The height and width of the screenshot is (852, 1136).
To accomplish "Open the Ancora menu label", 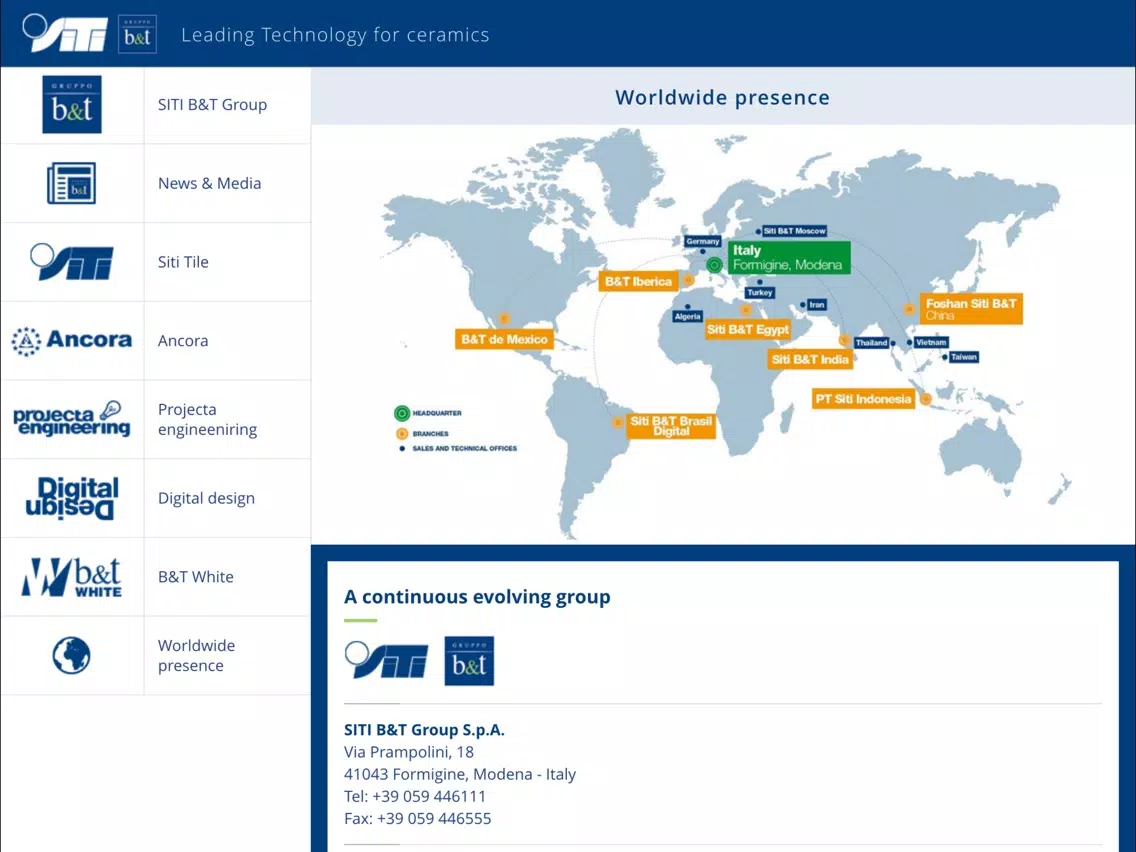I will pyautogui.click(x=183, y=341).
